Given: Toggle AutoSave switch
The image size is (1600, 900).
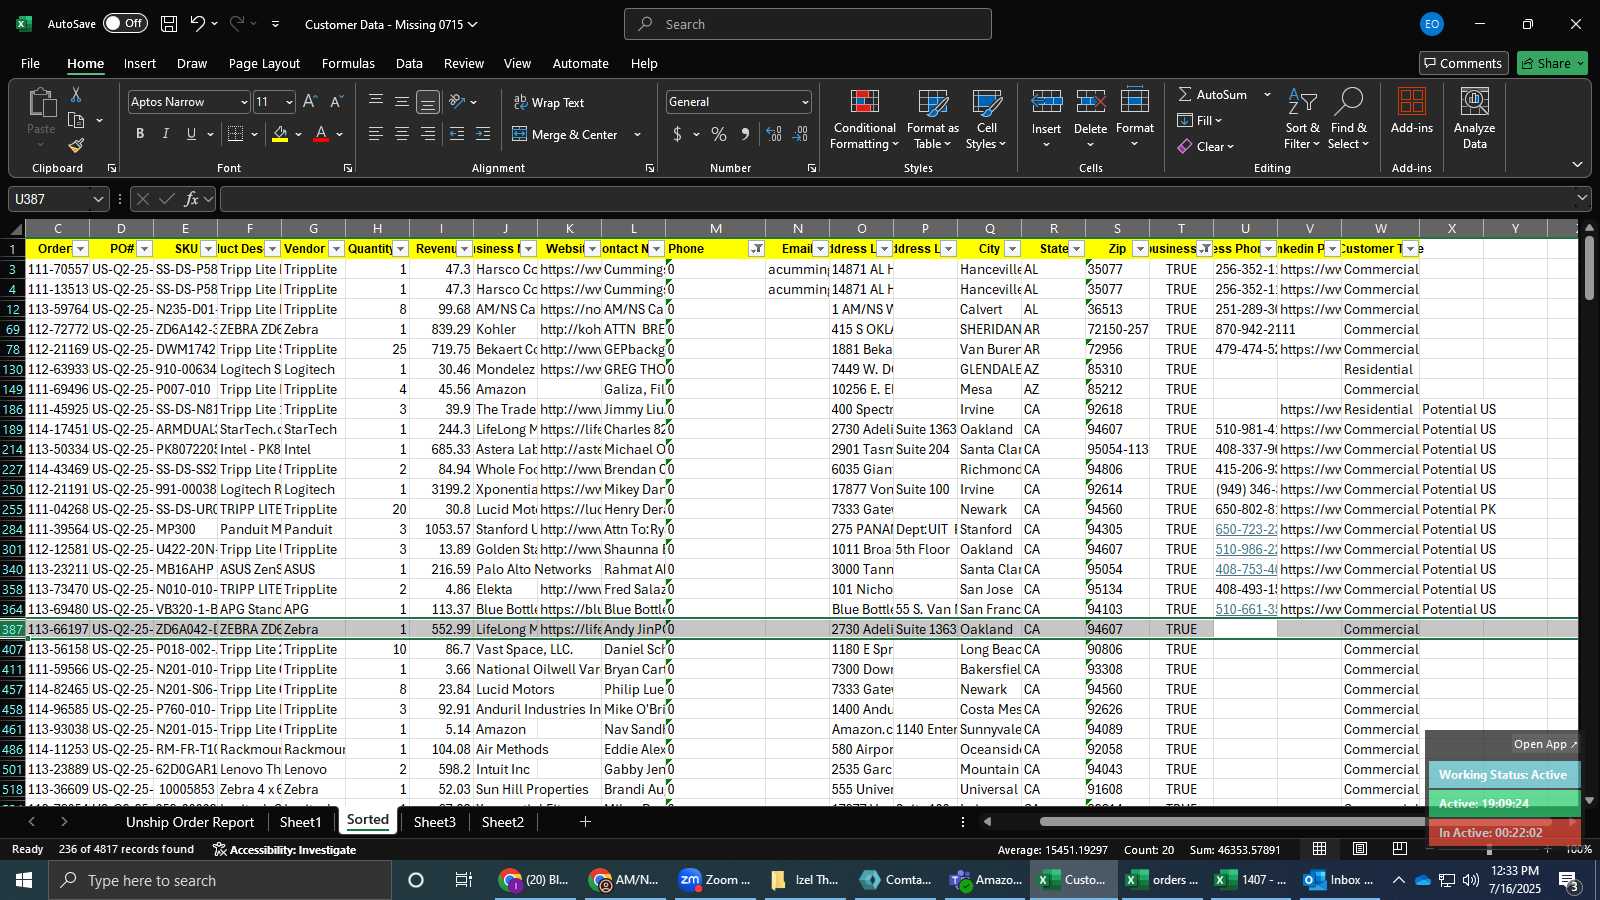Looking at the screenshot, I should pos(125,23).
